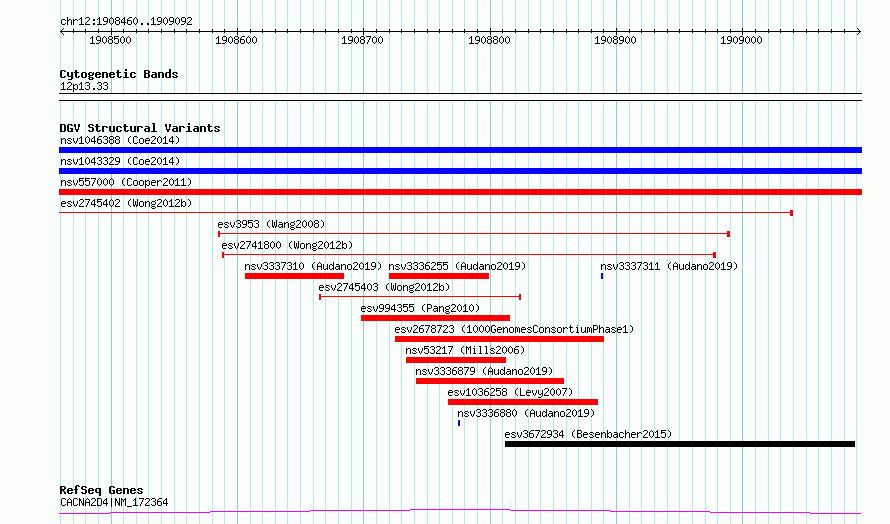The image size is (890, 524).
Task: Click the esv2678723 (1000GenomesConsortiumPhase1) bar
Action: [499, 339]
